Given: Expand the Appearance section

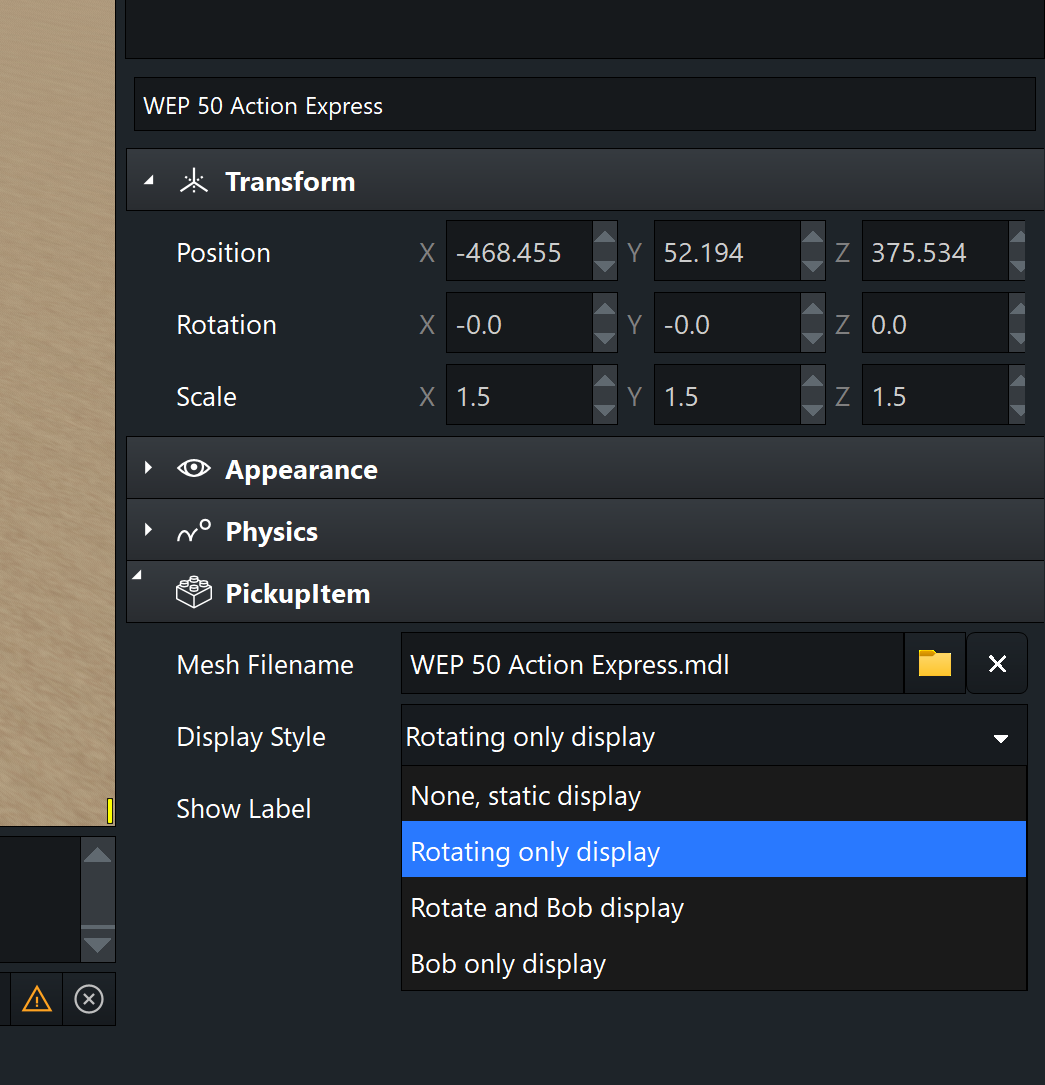Looking at the screenshot, I should coord(149,468).
